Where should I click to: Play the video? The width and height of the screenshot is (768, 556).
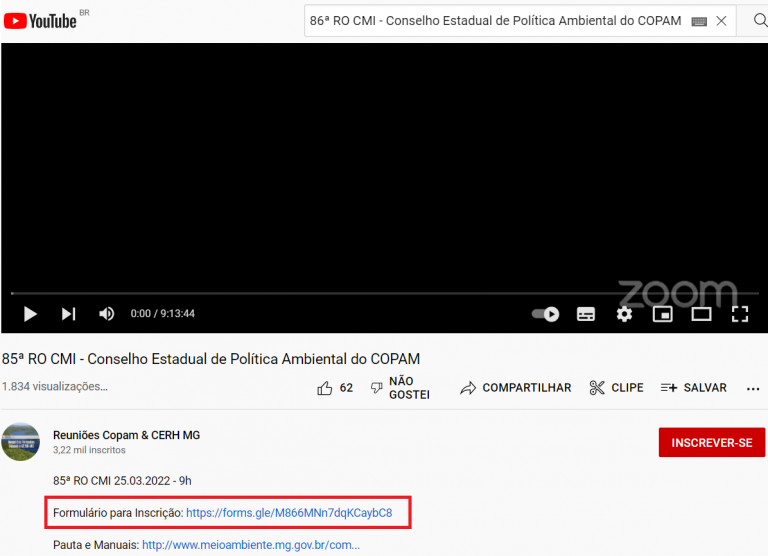(30, 314)
